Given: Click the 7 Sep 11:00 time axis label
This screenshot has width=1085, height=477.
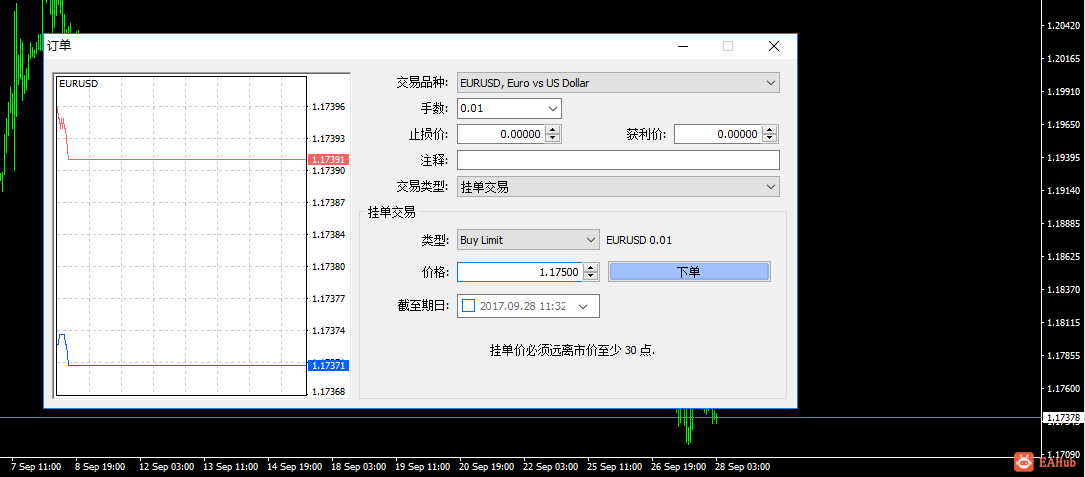Looking at the screenshot, I should click(36, 467).
